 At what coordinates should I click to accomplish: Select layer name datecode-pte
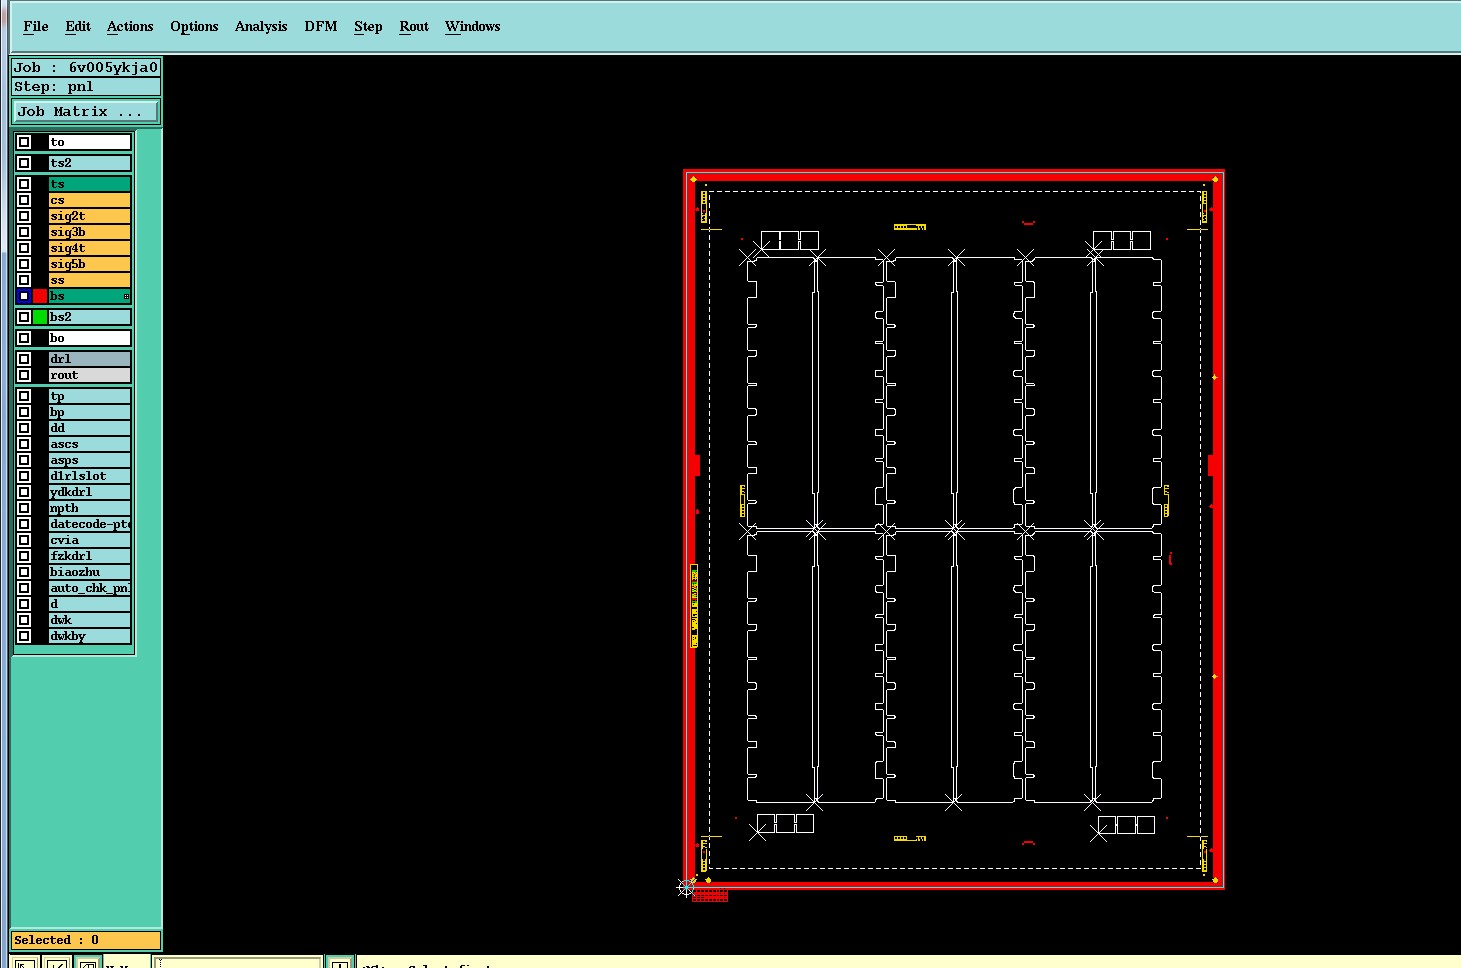point(89,524)
